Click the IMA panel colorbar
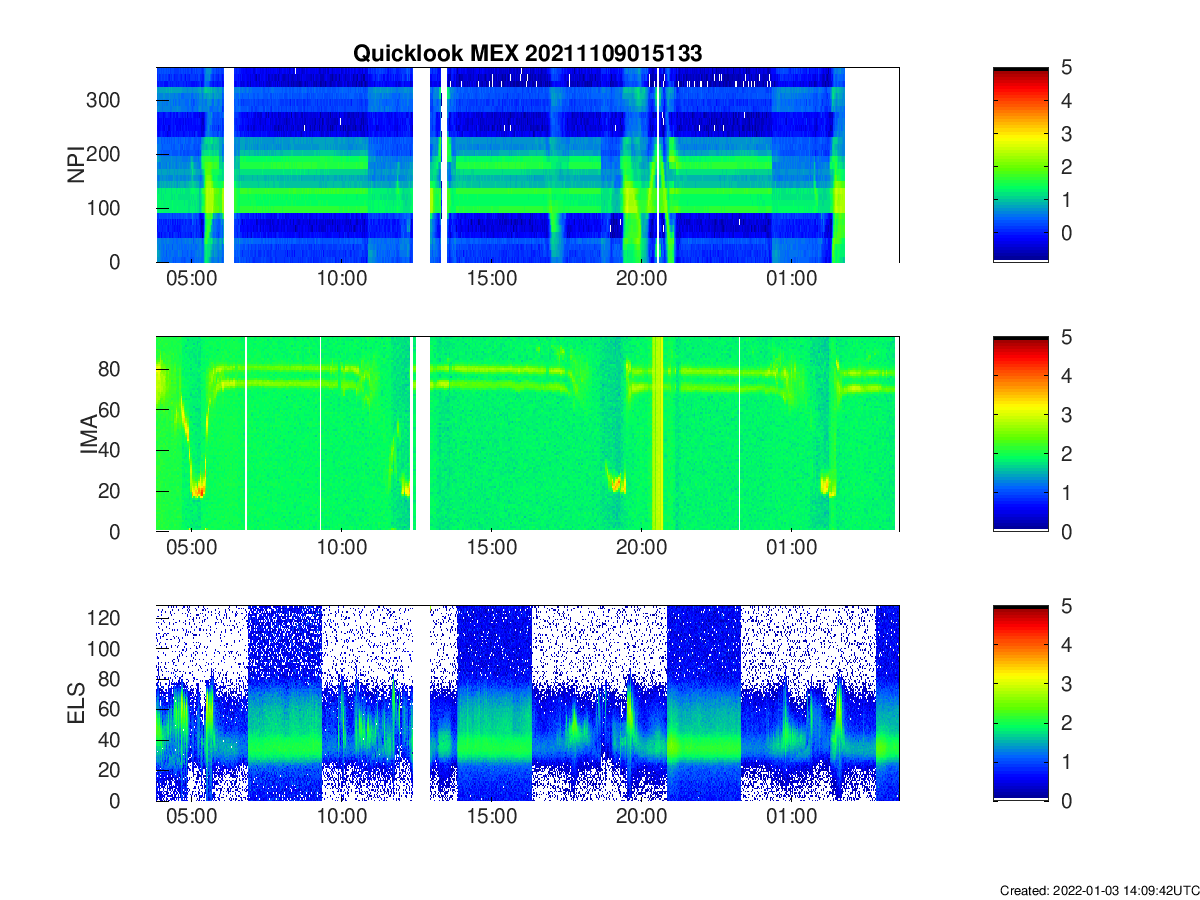The height and width of the screenshot is (900, 1200). (1020, 434)
